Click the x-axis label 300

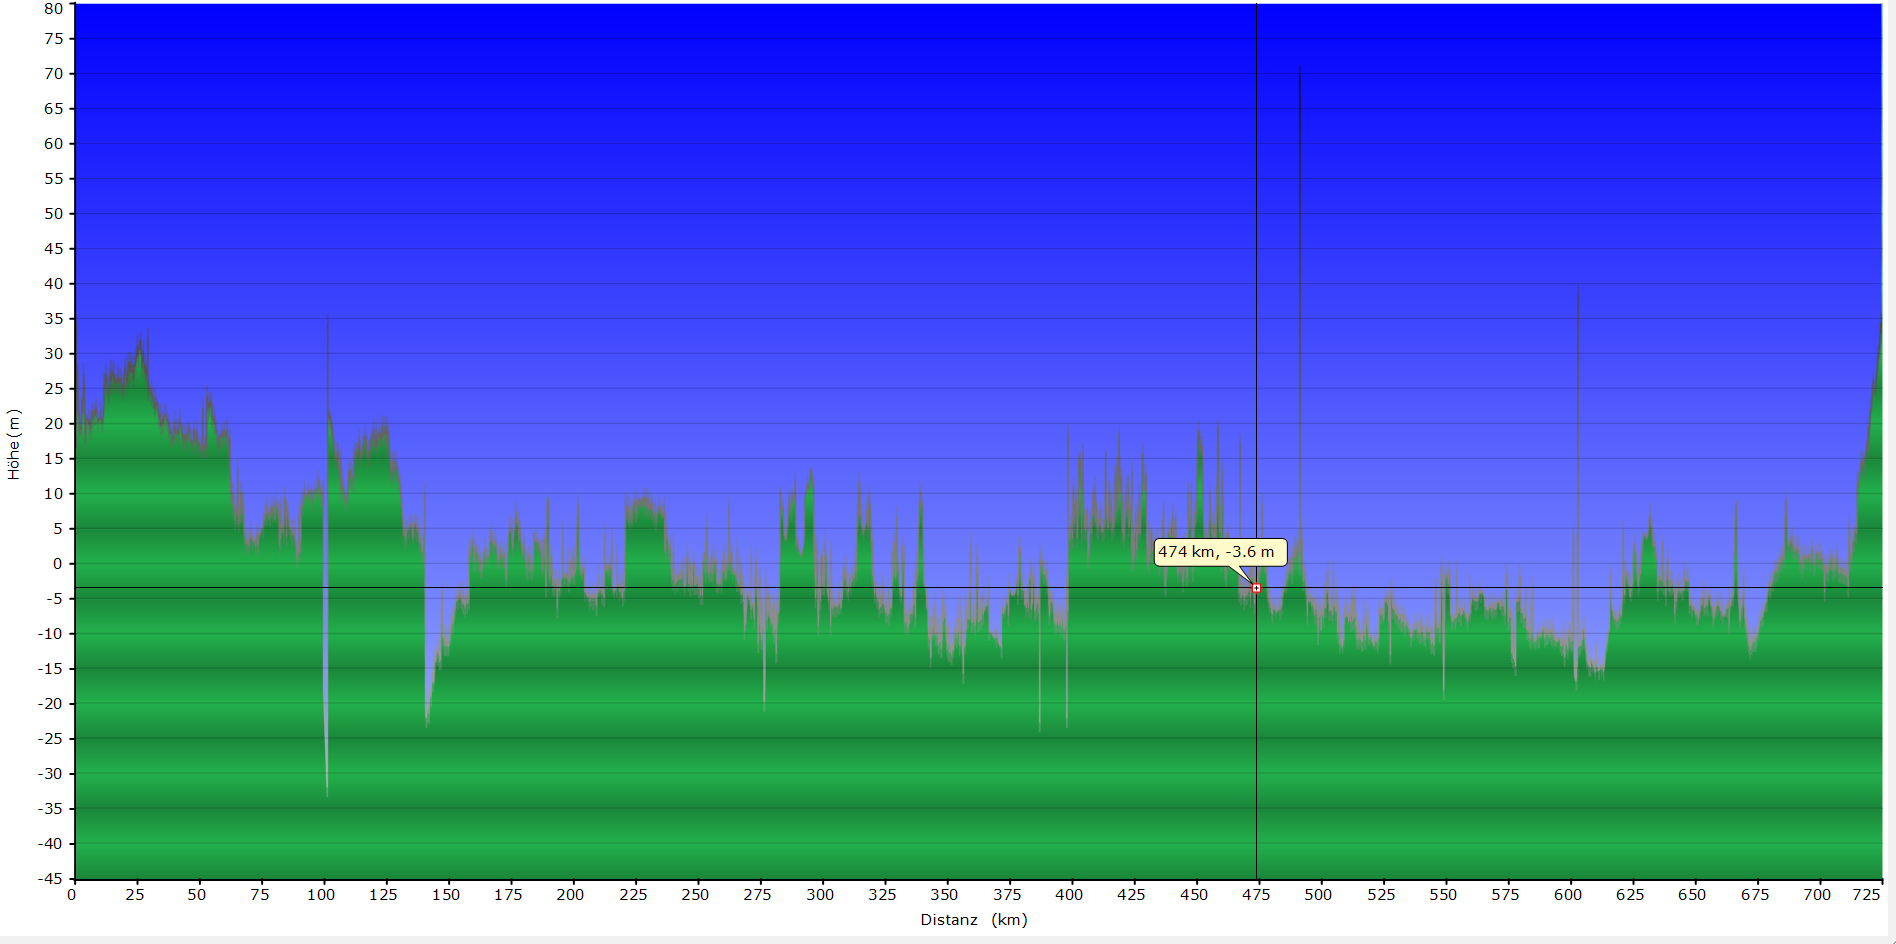tap(820, 895)
